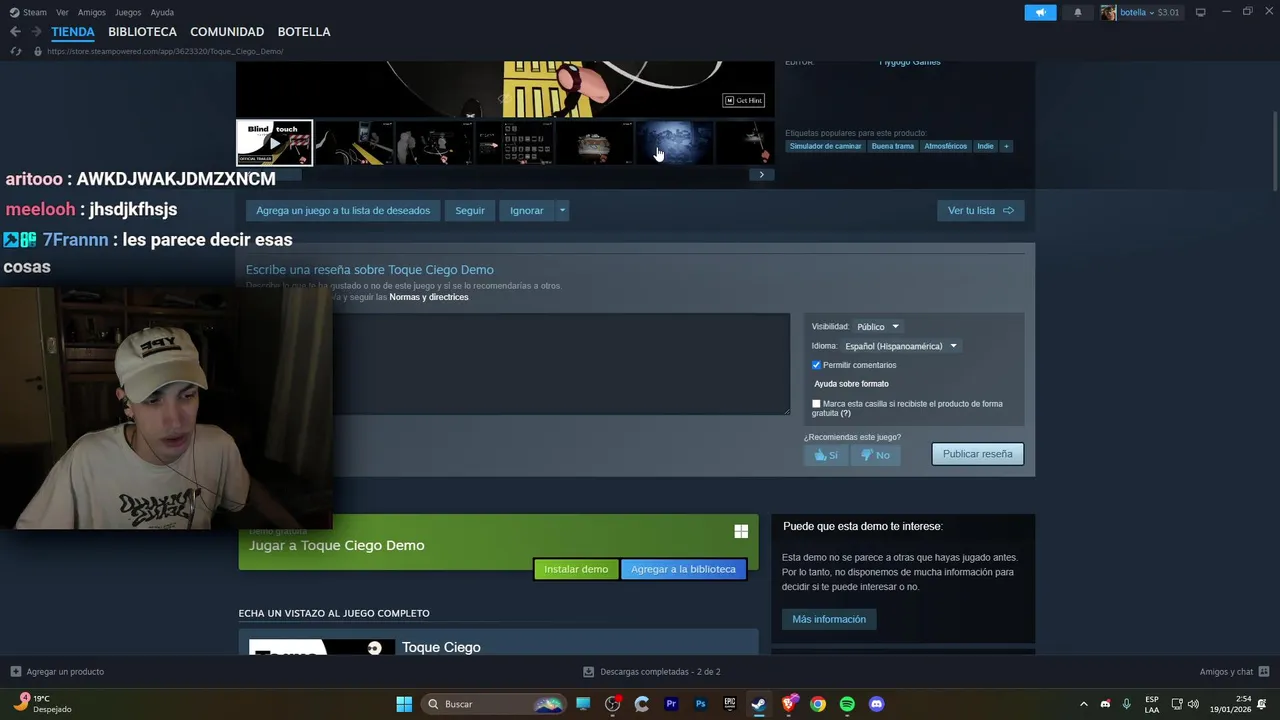Switch to the BIBLIOTECA tab
This screenshot has width=1280, height=720.
142,32
